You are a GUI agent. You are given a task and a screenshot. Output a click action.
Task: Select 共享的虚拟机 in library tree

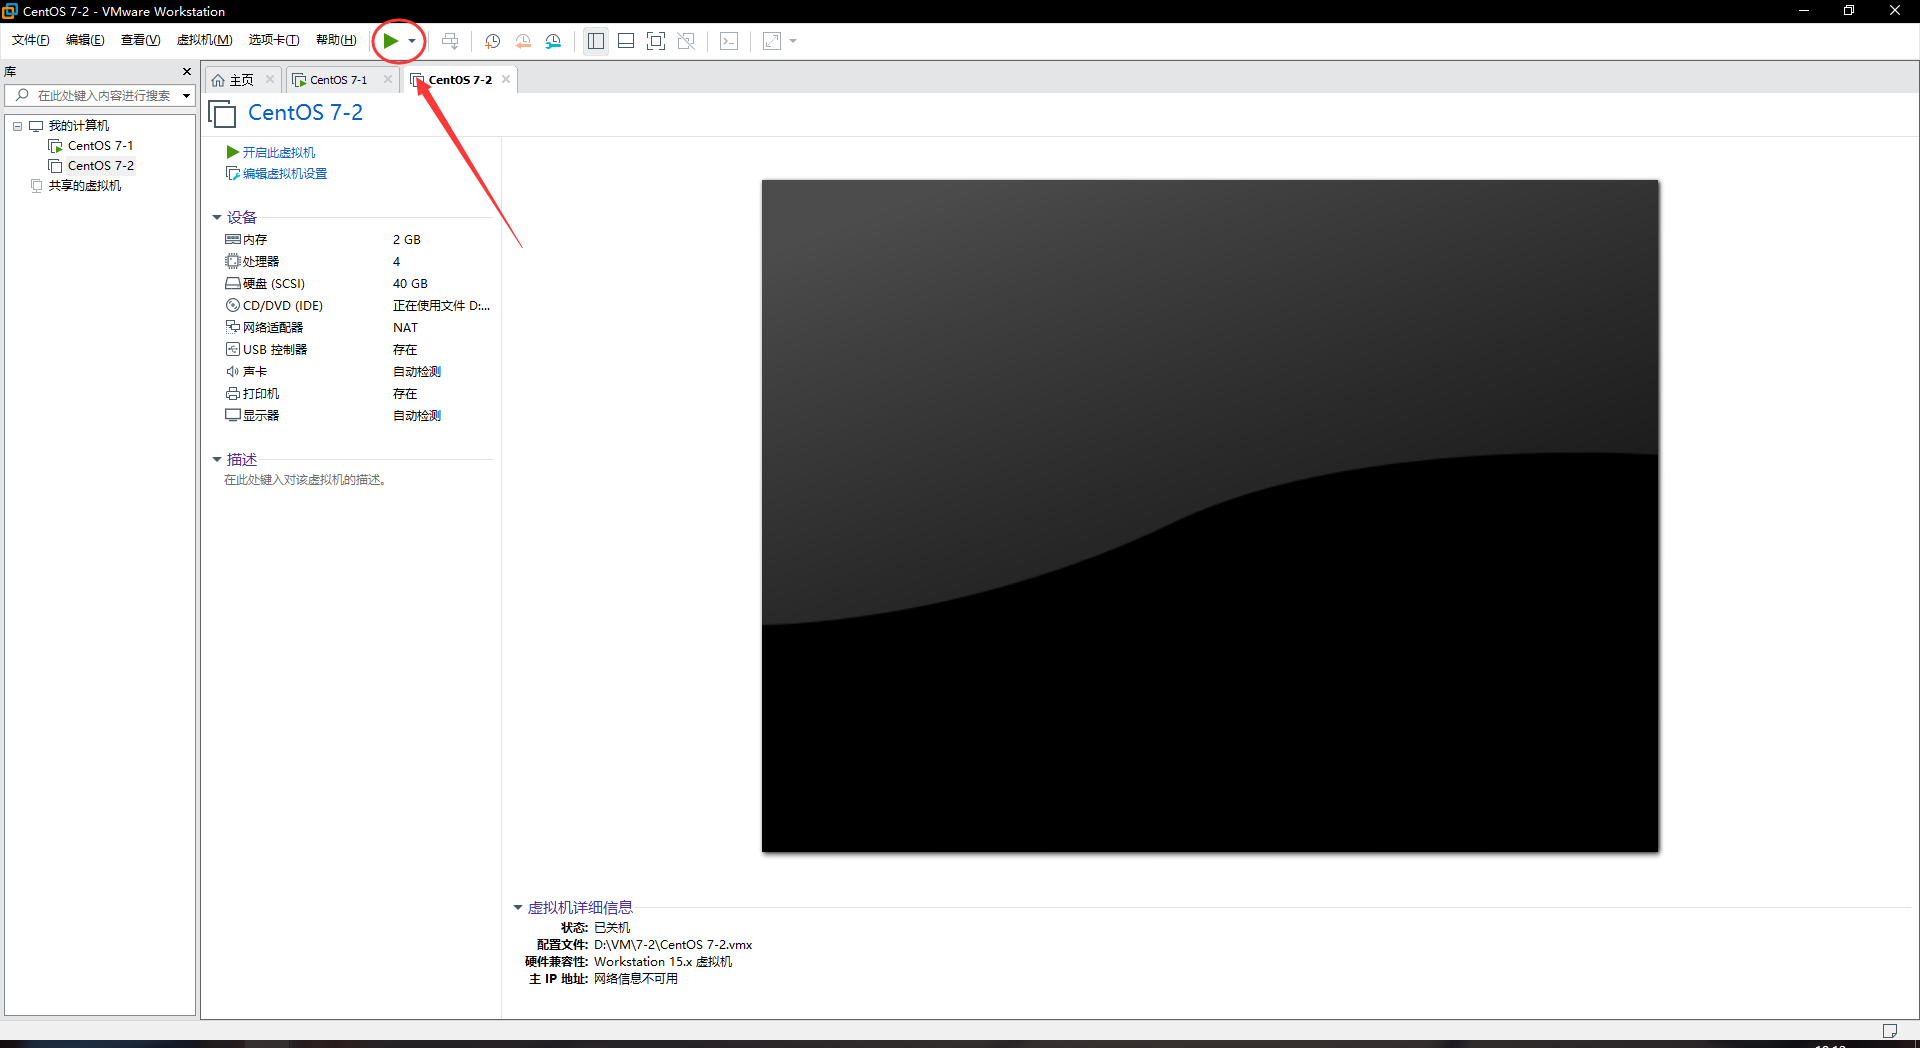coord(85,186)
